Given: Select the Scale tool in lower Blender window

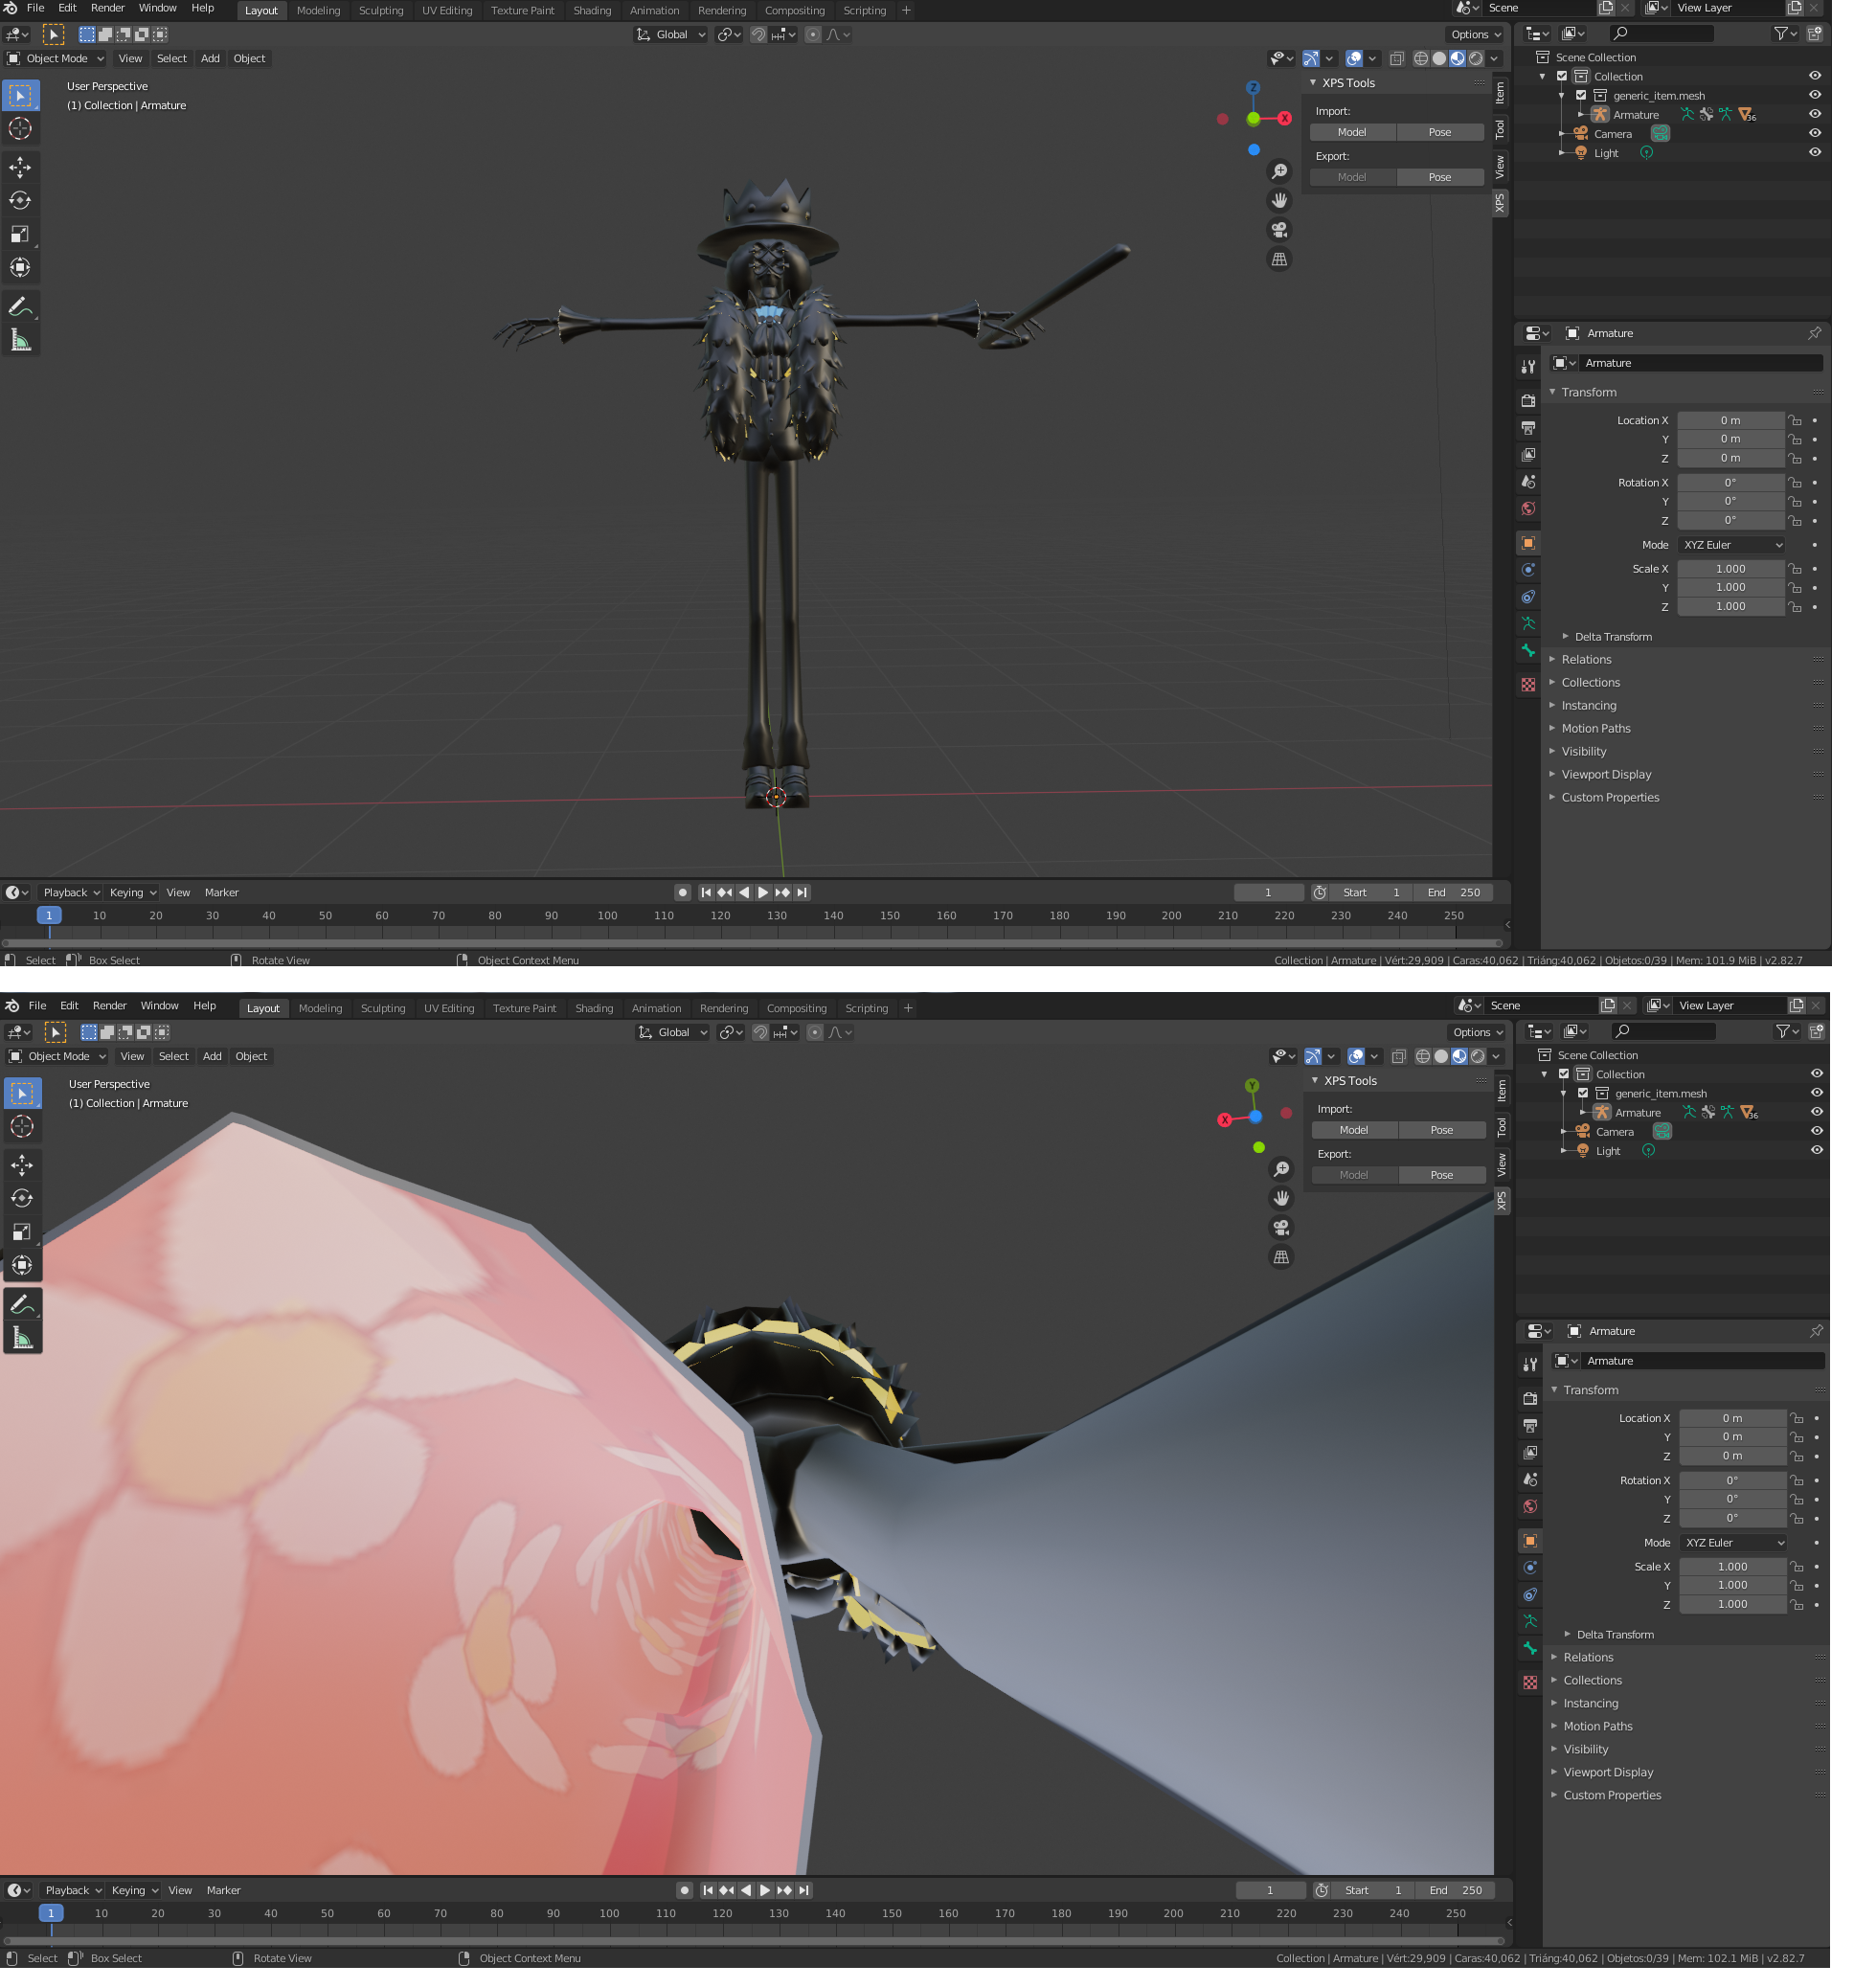Looking at the screenshot, I should pos(22,1232).
